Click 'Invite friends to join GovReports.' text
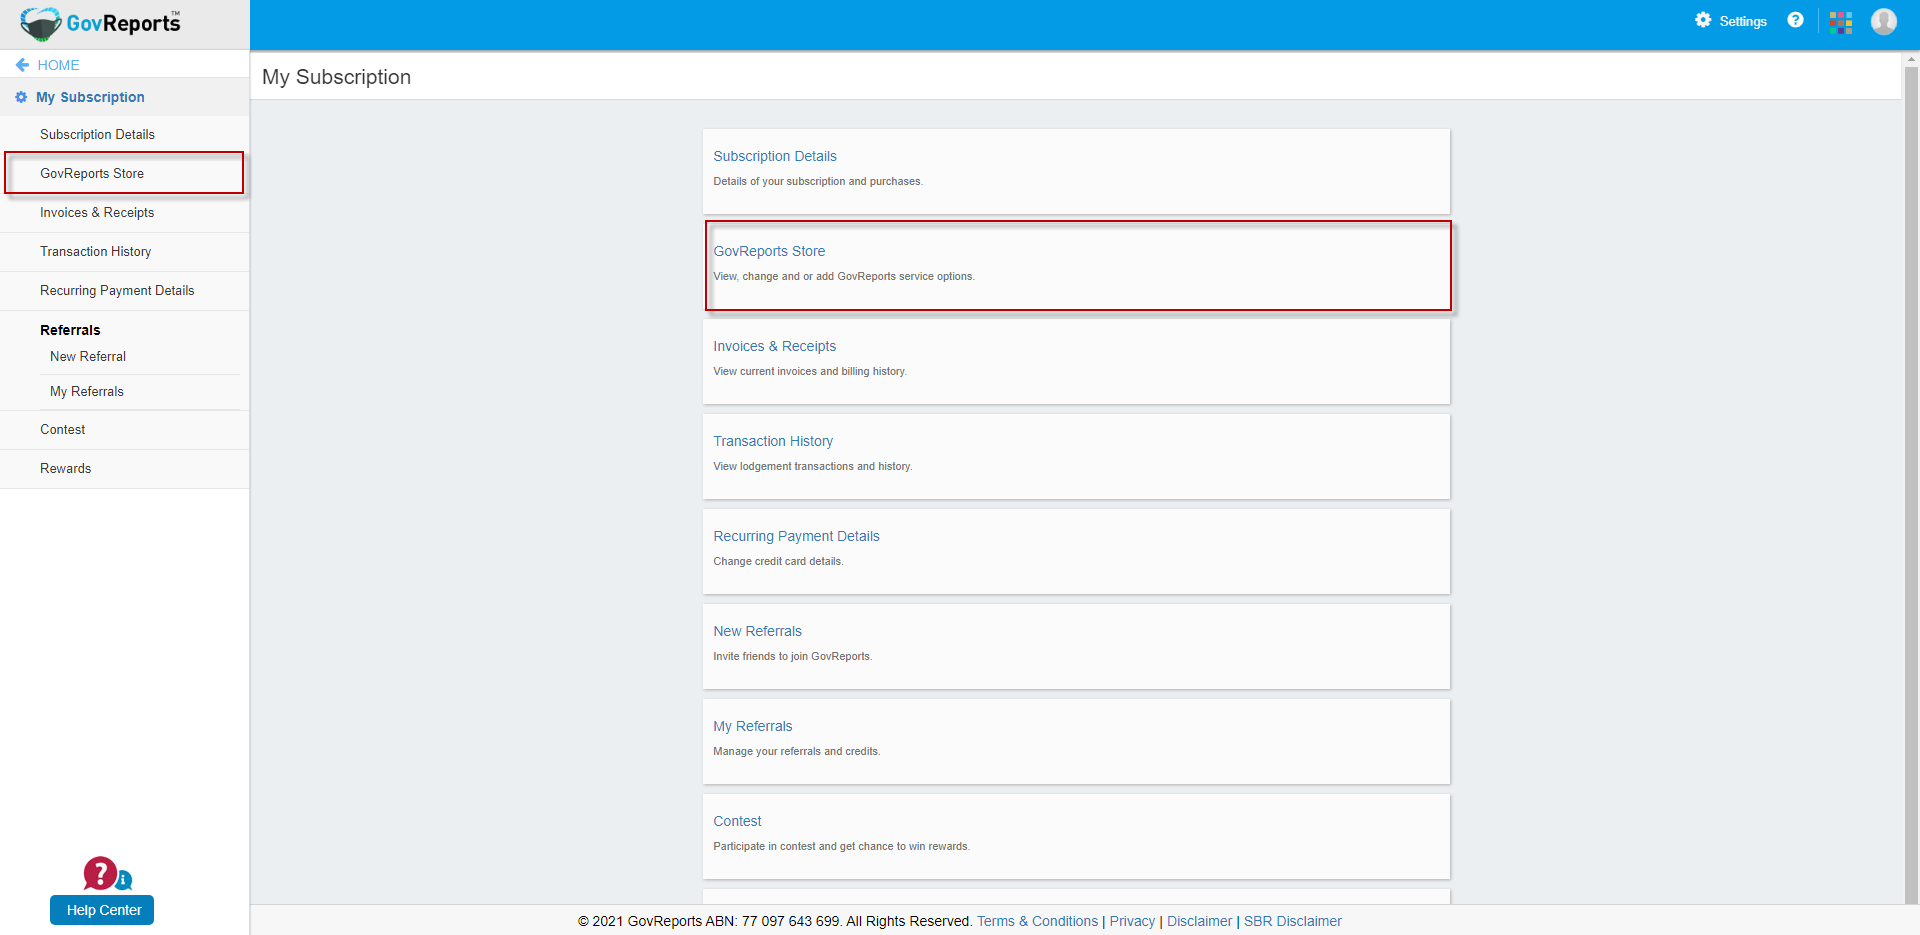The width and height of the screenshot is (1920, 935). (793, 656)
